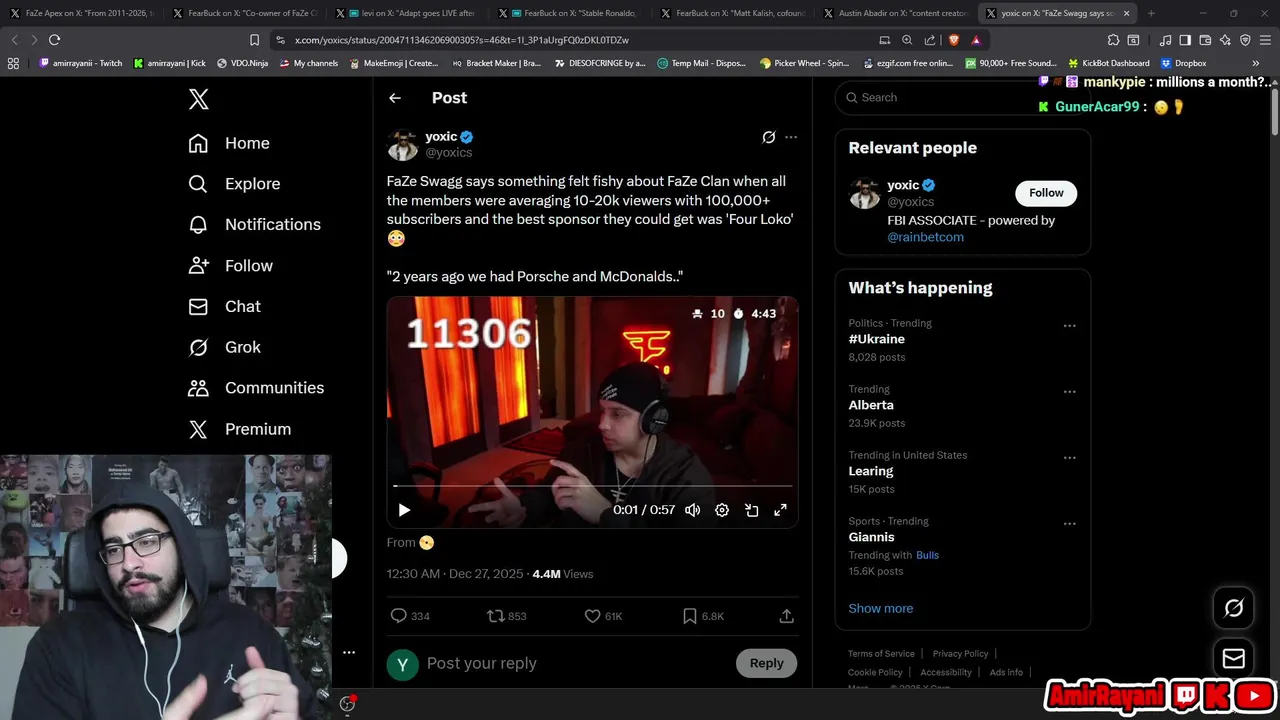Play the FaZe Swagg video
Image resolution: width=1280 pixels, height=720 pixels.
(404, 510)
